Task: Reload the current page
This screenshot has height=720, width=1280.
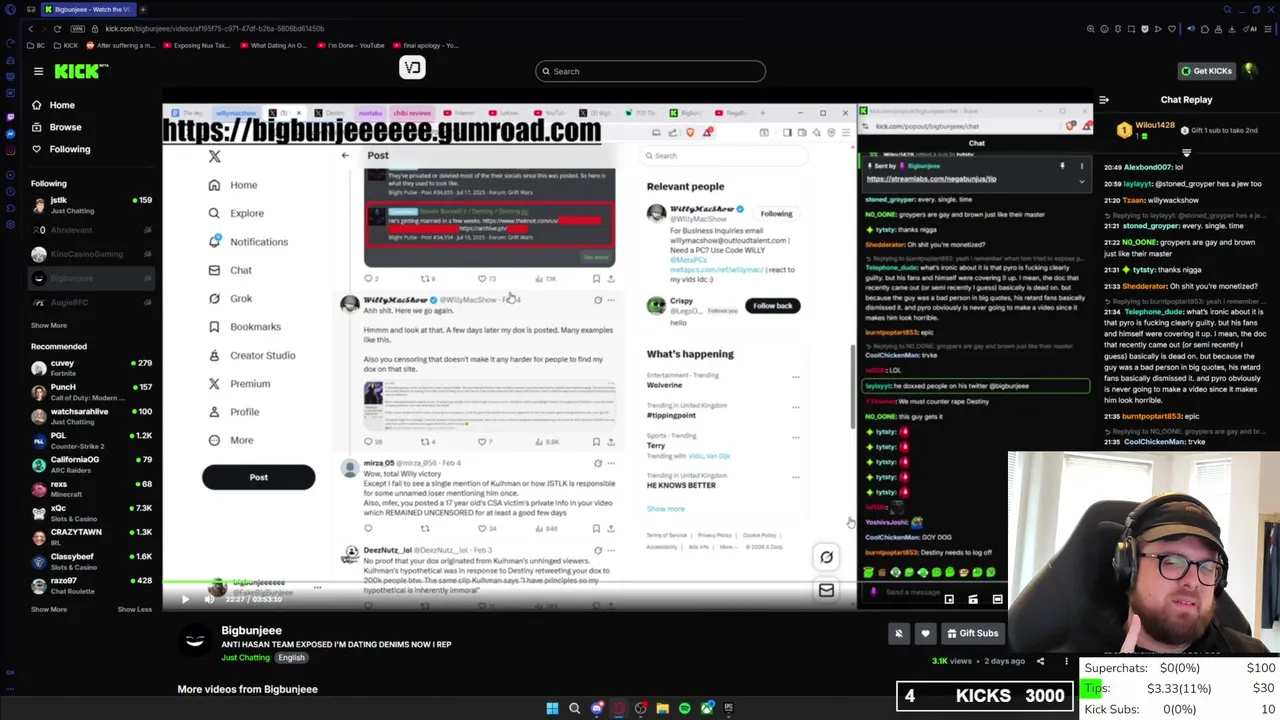Action: (x=57, y=29)
